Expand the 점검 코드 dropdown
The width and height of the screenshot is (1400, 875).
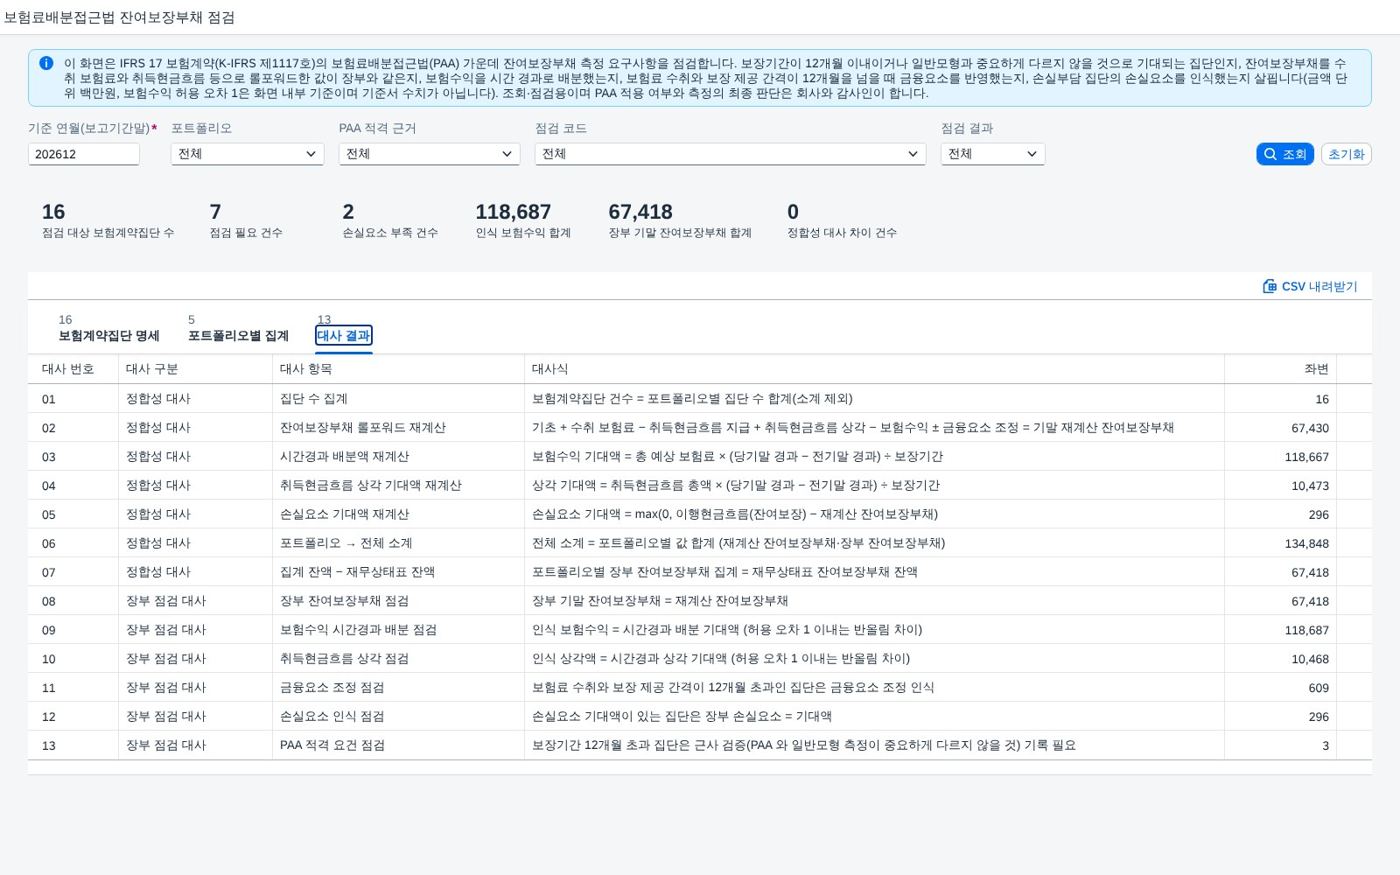[730, 154]
